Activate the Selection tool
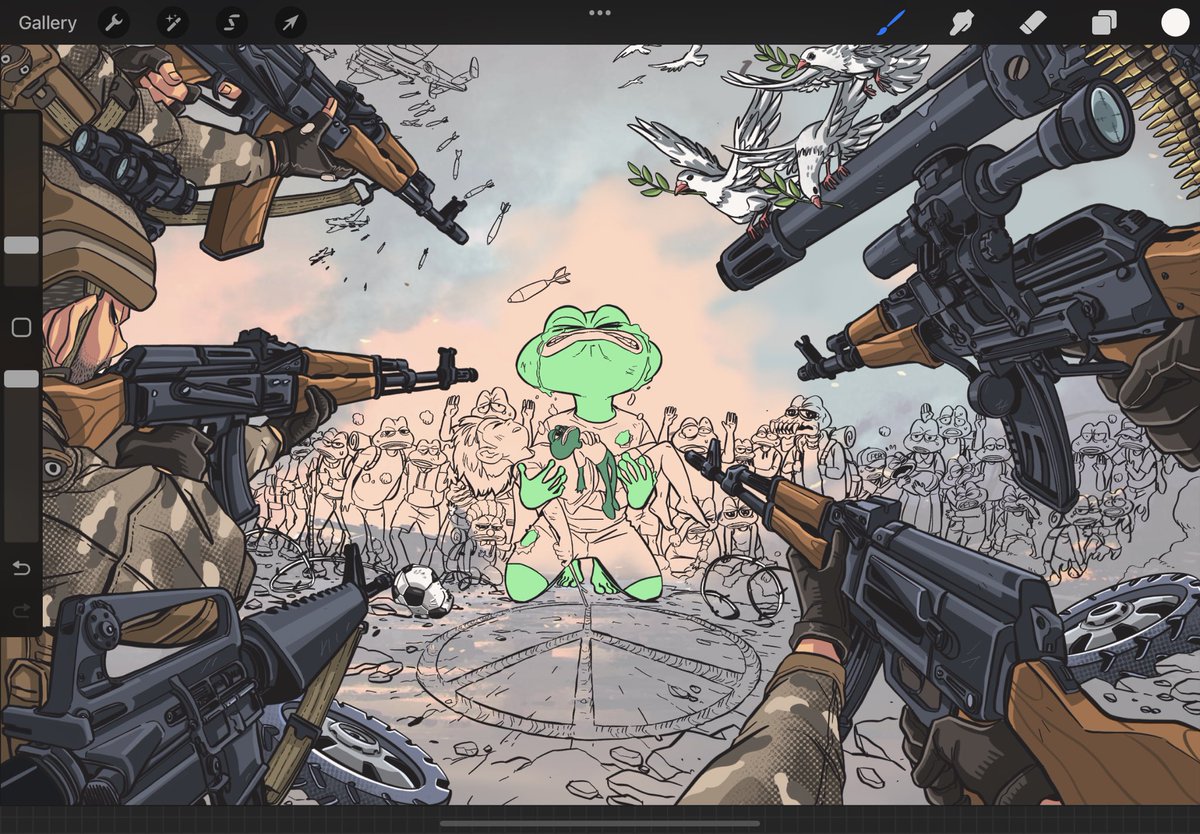Viewport: 1200px width, 834px height. click(232, 22)
